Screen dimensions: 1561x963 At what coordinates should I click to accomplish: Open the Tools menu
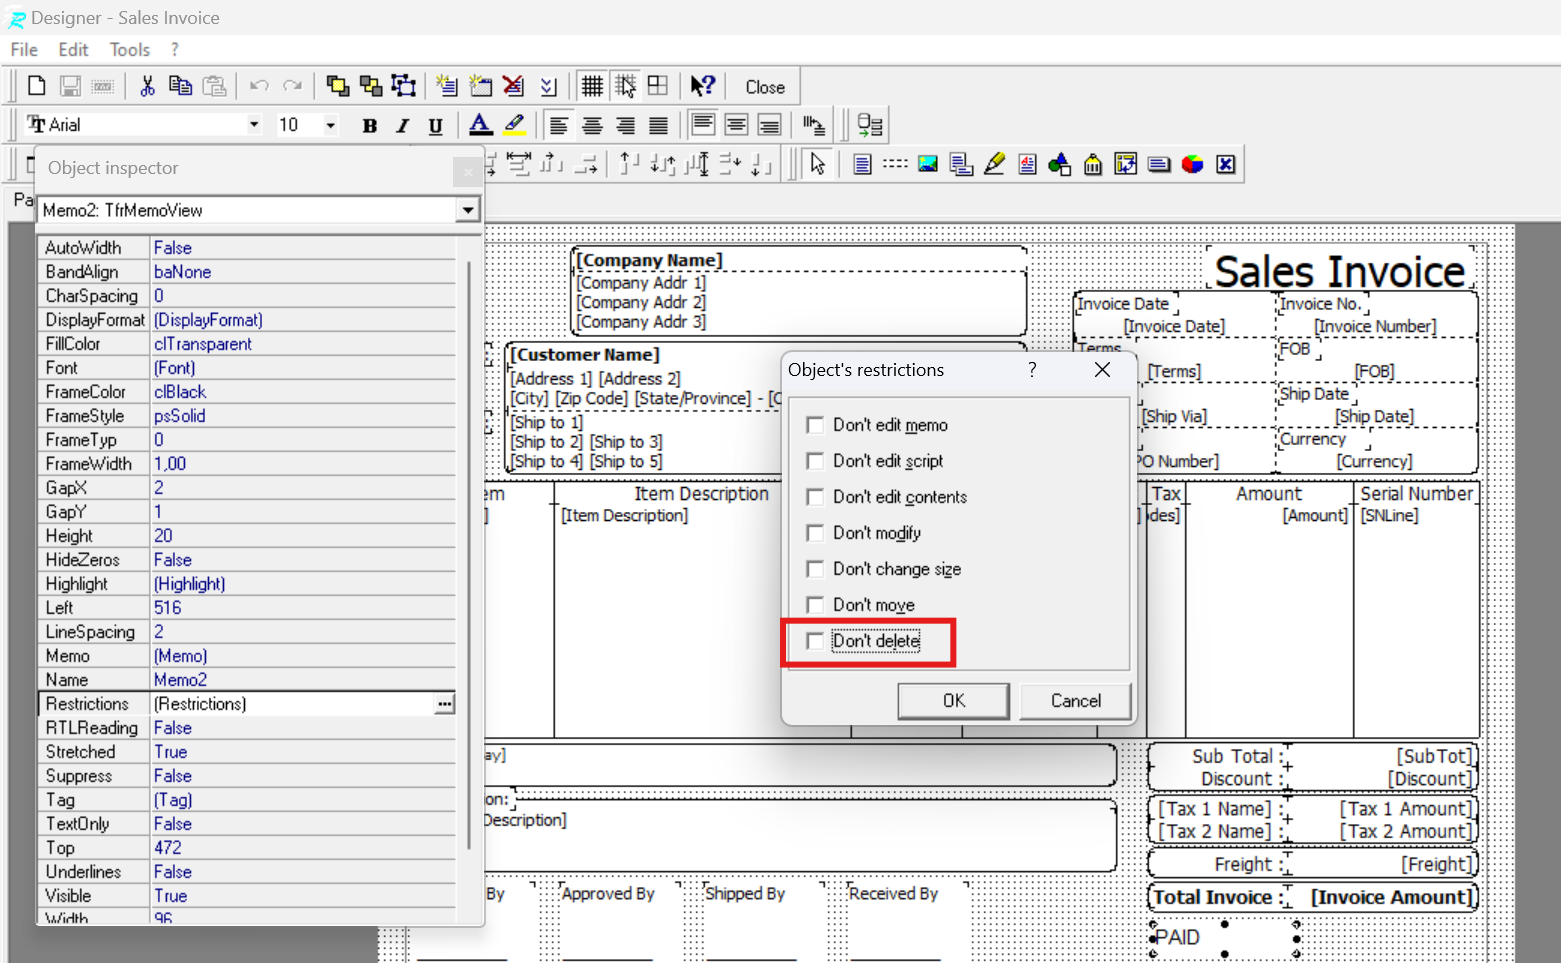[x=129, y=50]
